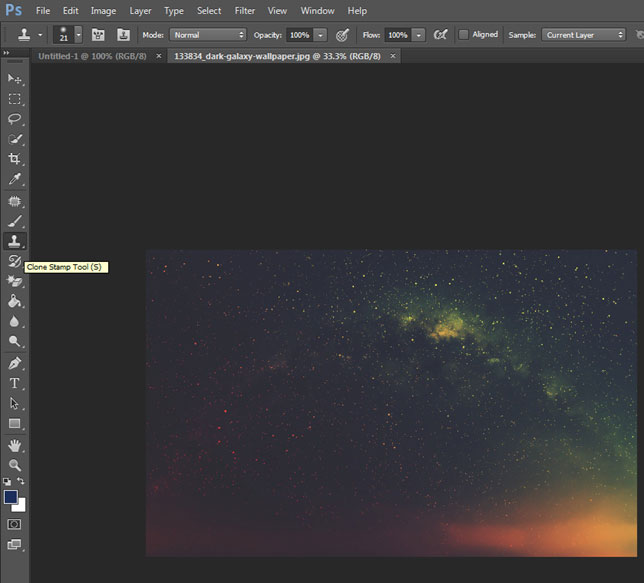
Task: Open the blending Mode dropdown
Action: point(207,34)
